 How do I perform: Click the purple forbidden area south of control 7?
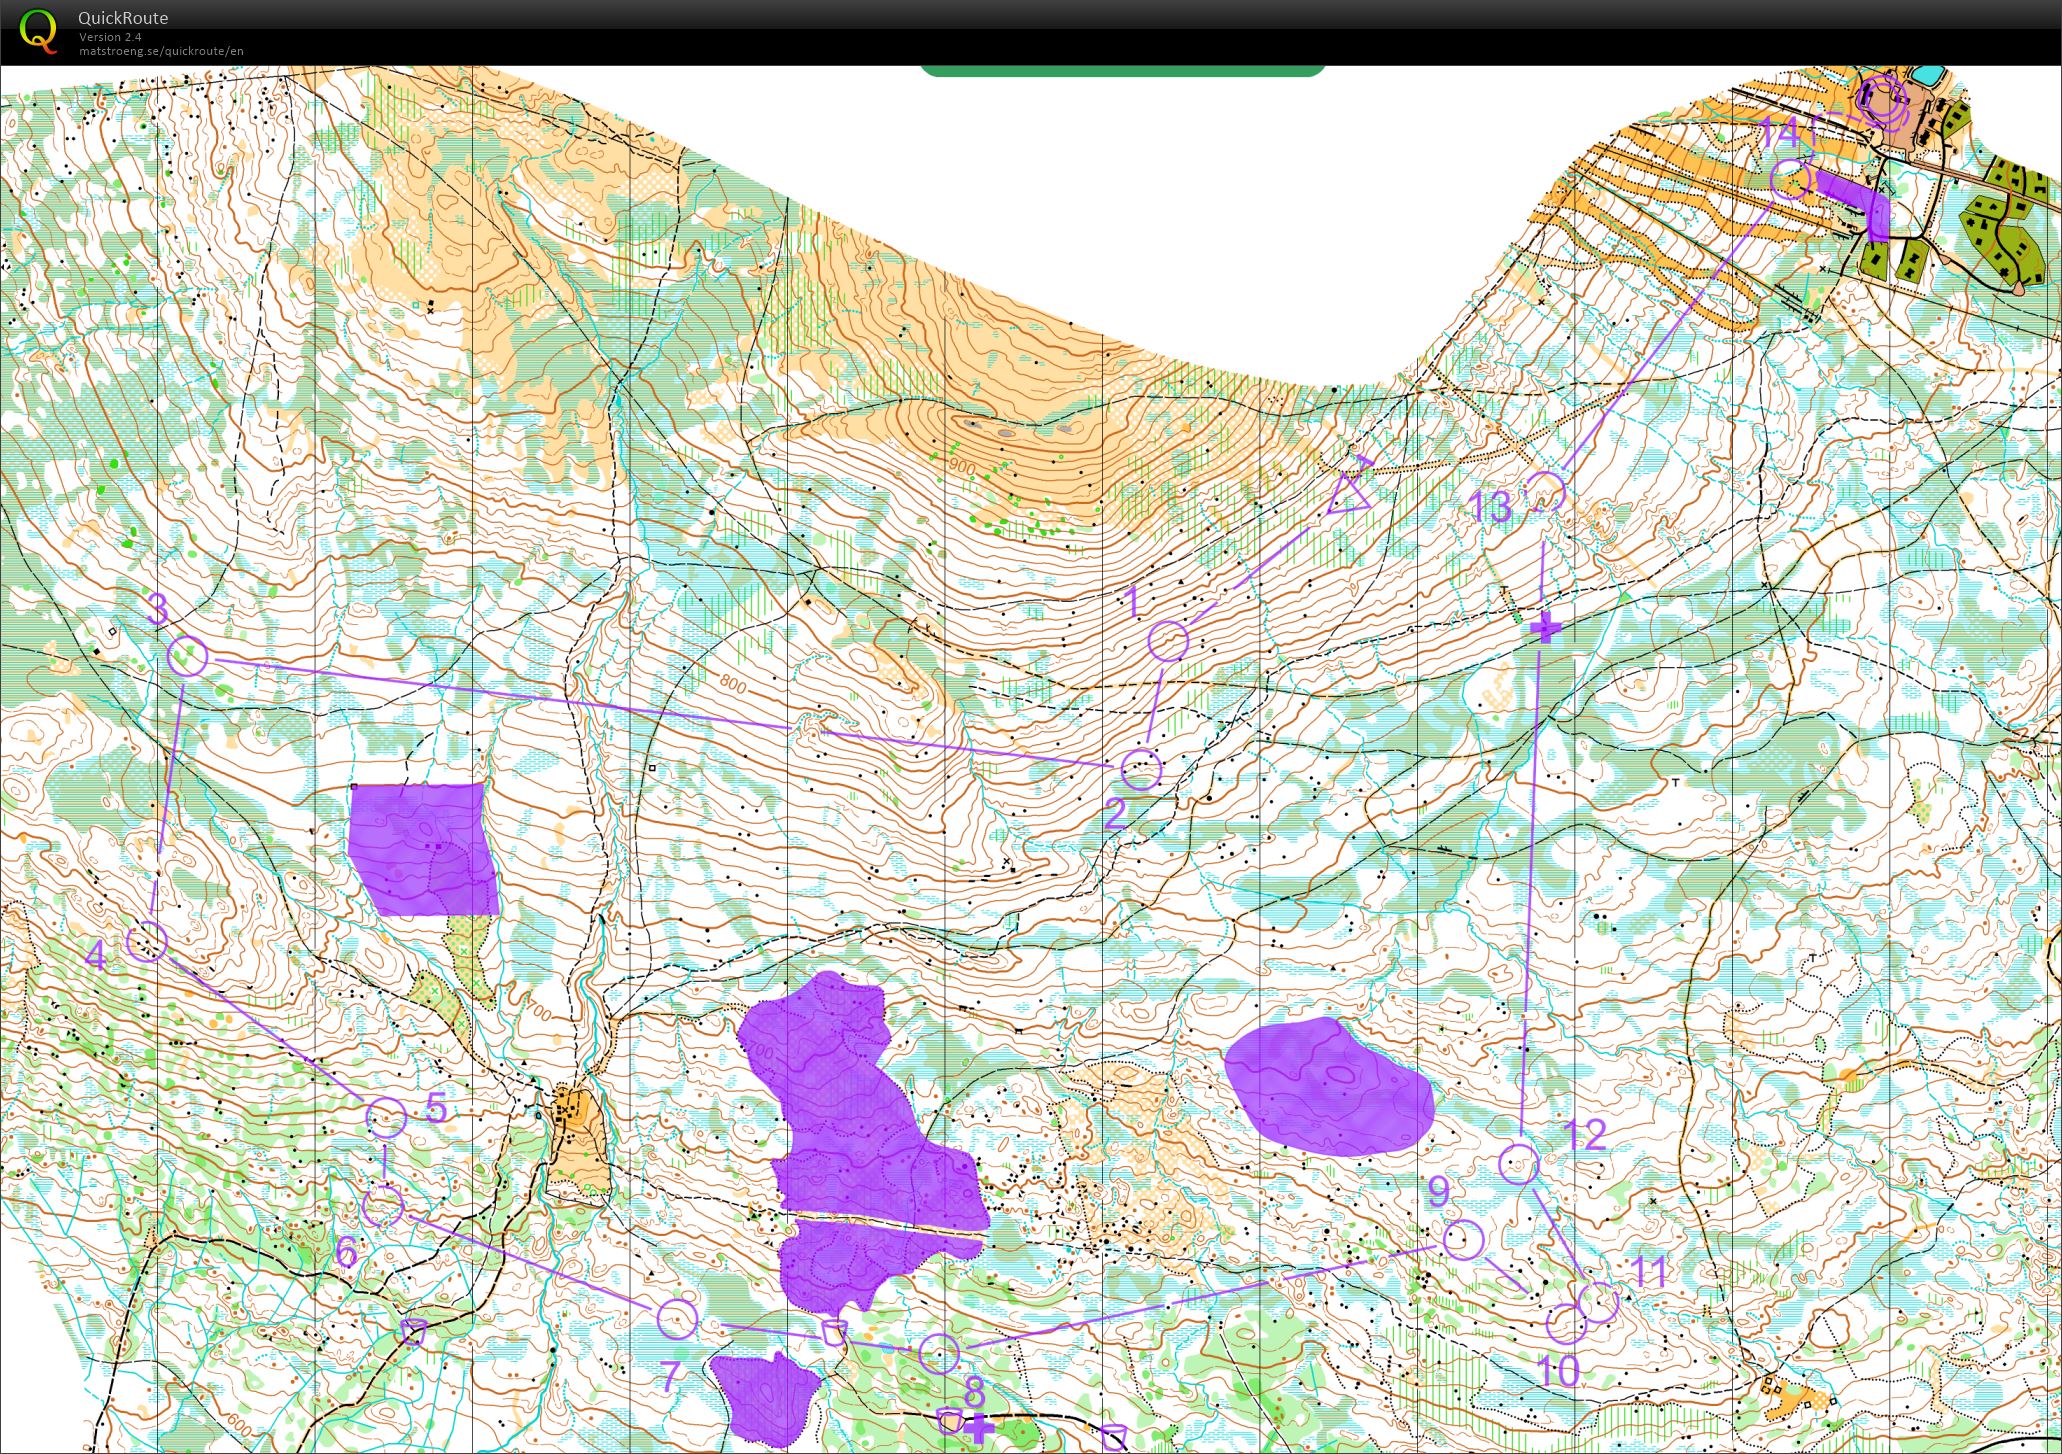pos(765,1399)
